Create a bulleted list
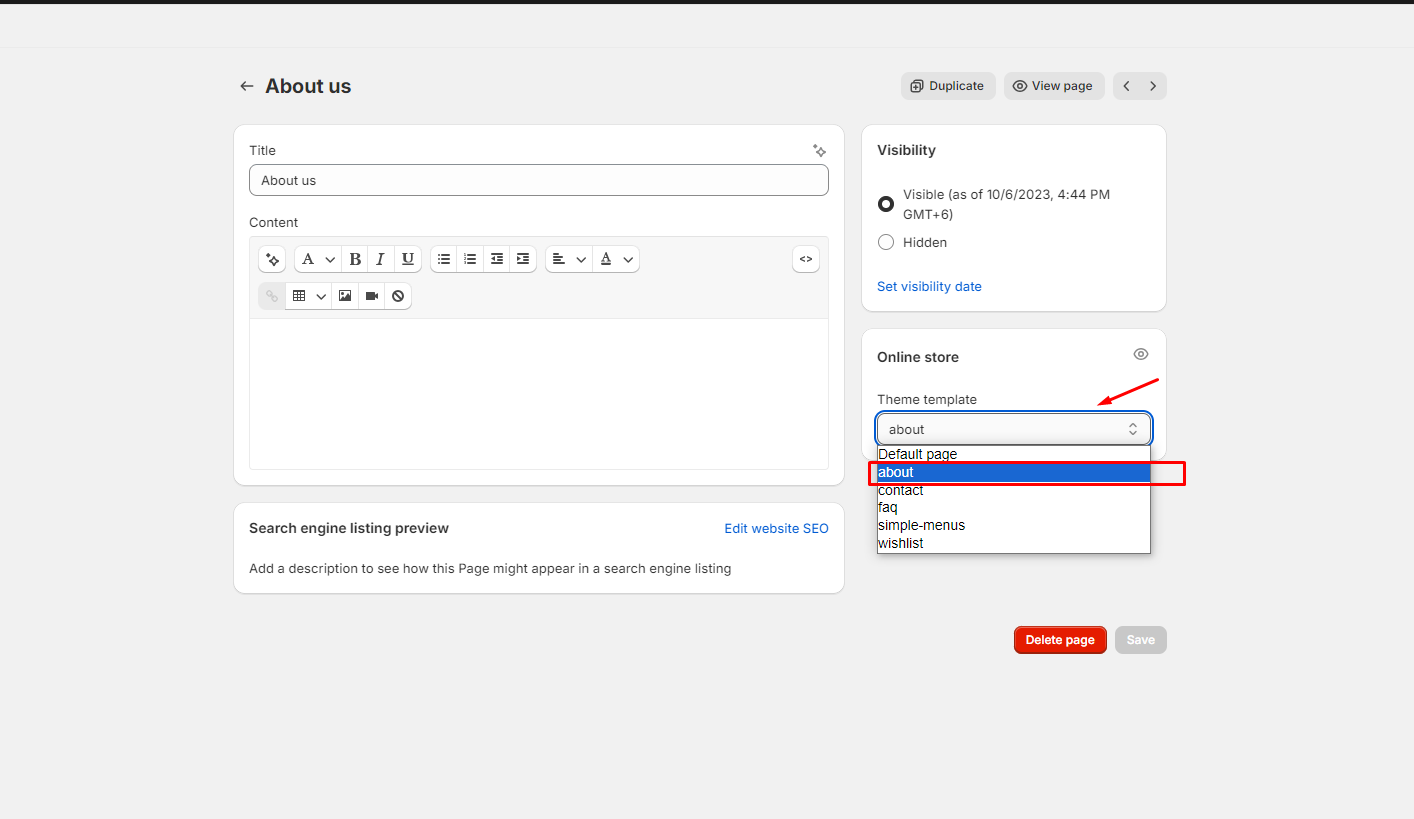The width and height of the screenshot is (1414, 819). coord(444,259)
